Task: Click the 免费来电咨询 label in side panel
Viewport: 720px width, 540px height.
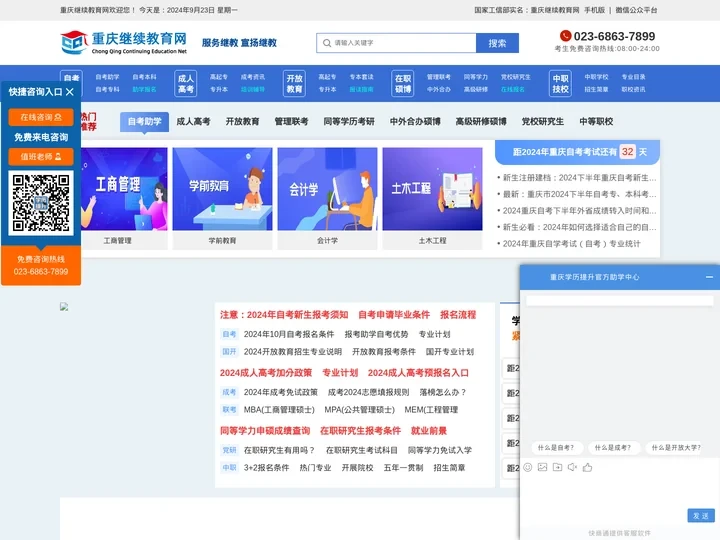Action: coord(41,137)
